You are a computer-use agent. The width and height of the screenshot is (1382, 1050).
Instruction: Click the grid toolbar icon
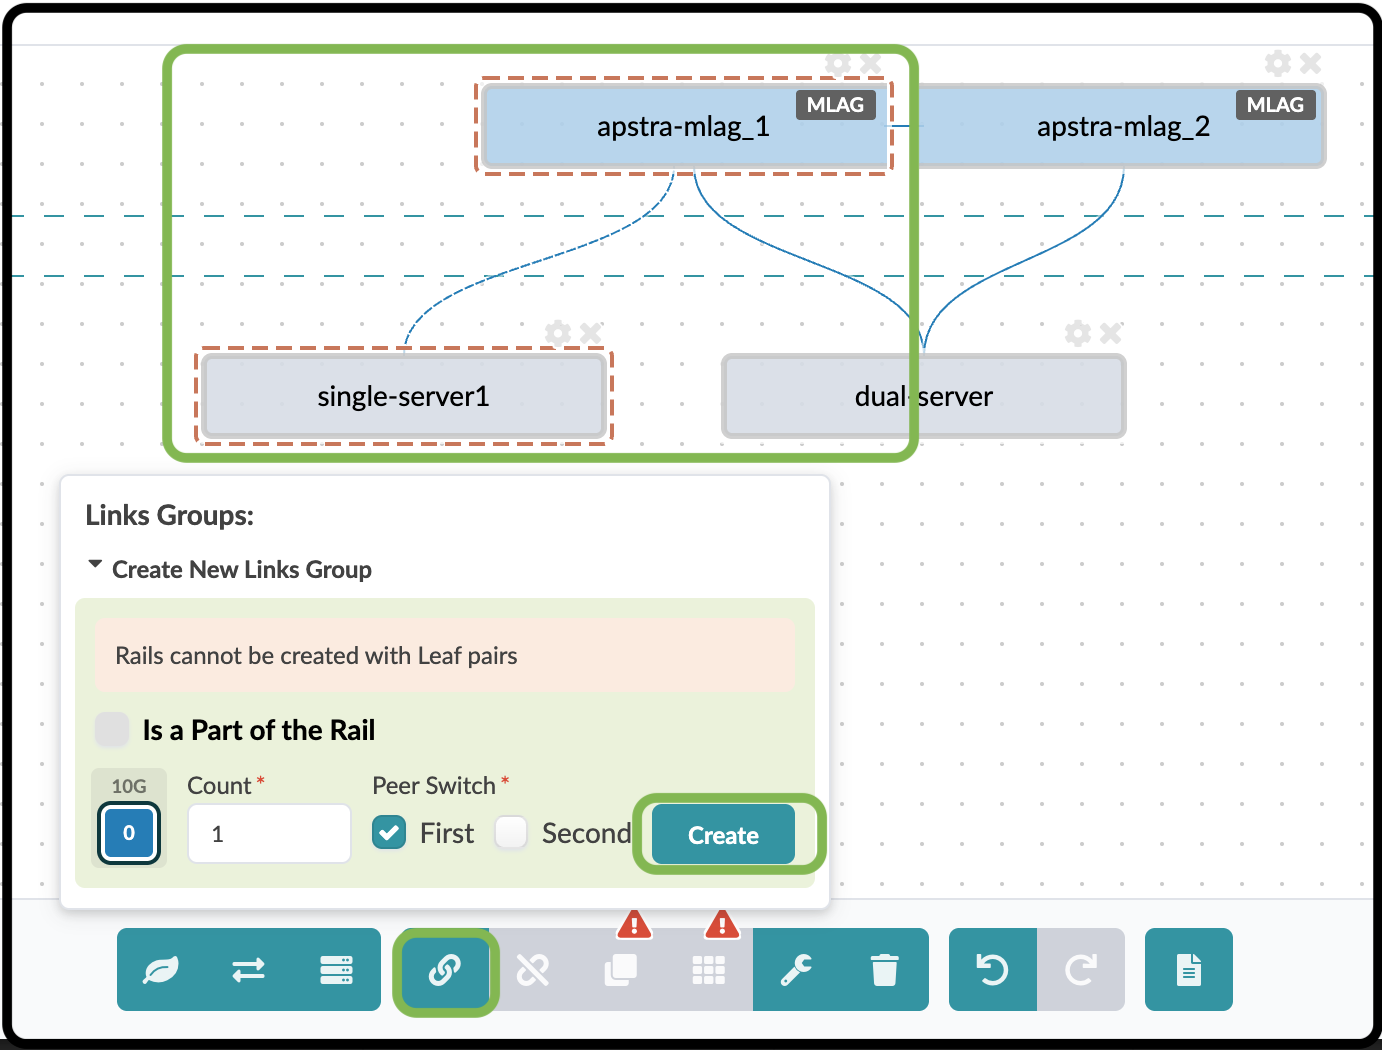[x=709, y=970]
